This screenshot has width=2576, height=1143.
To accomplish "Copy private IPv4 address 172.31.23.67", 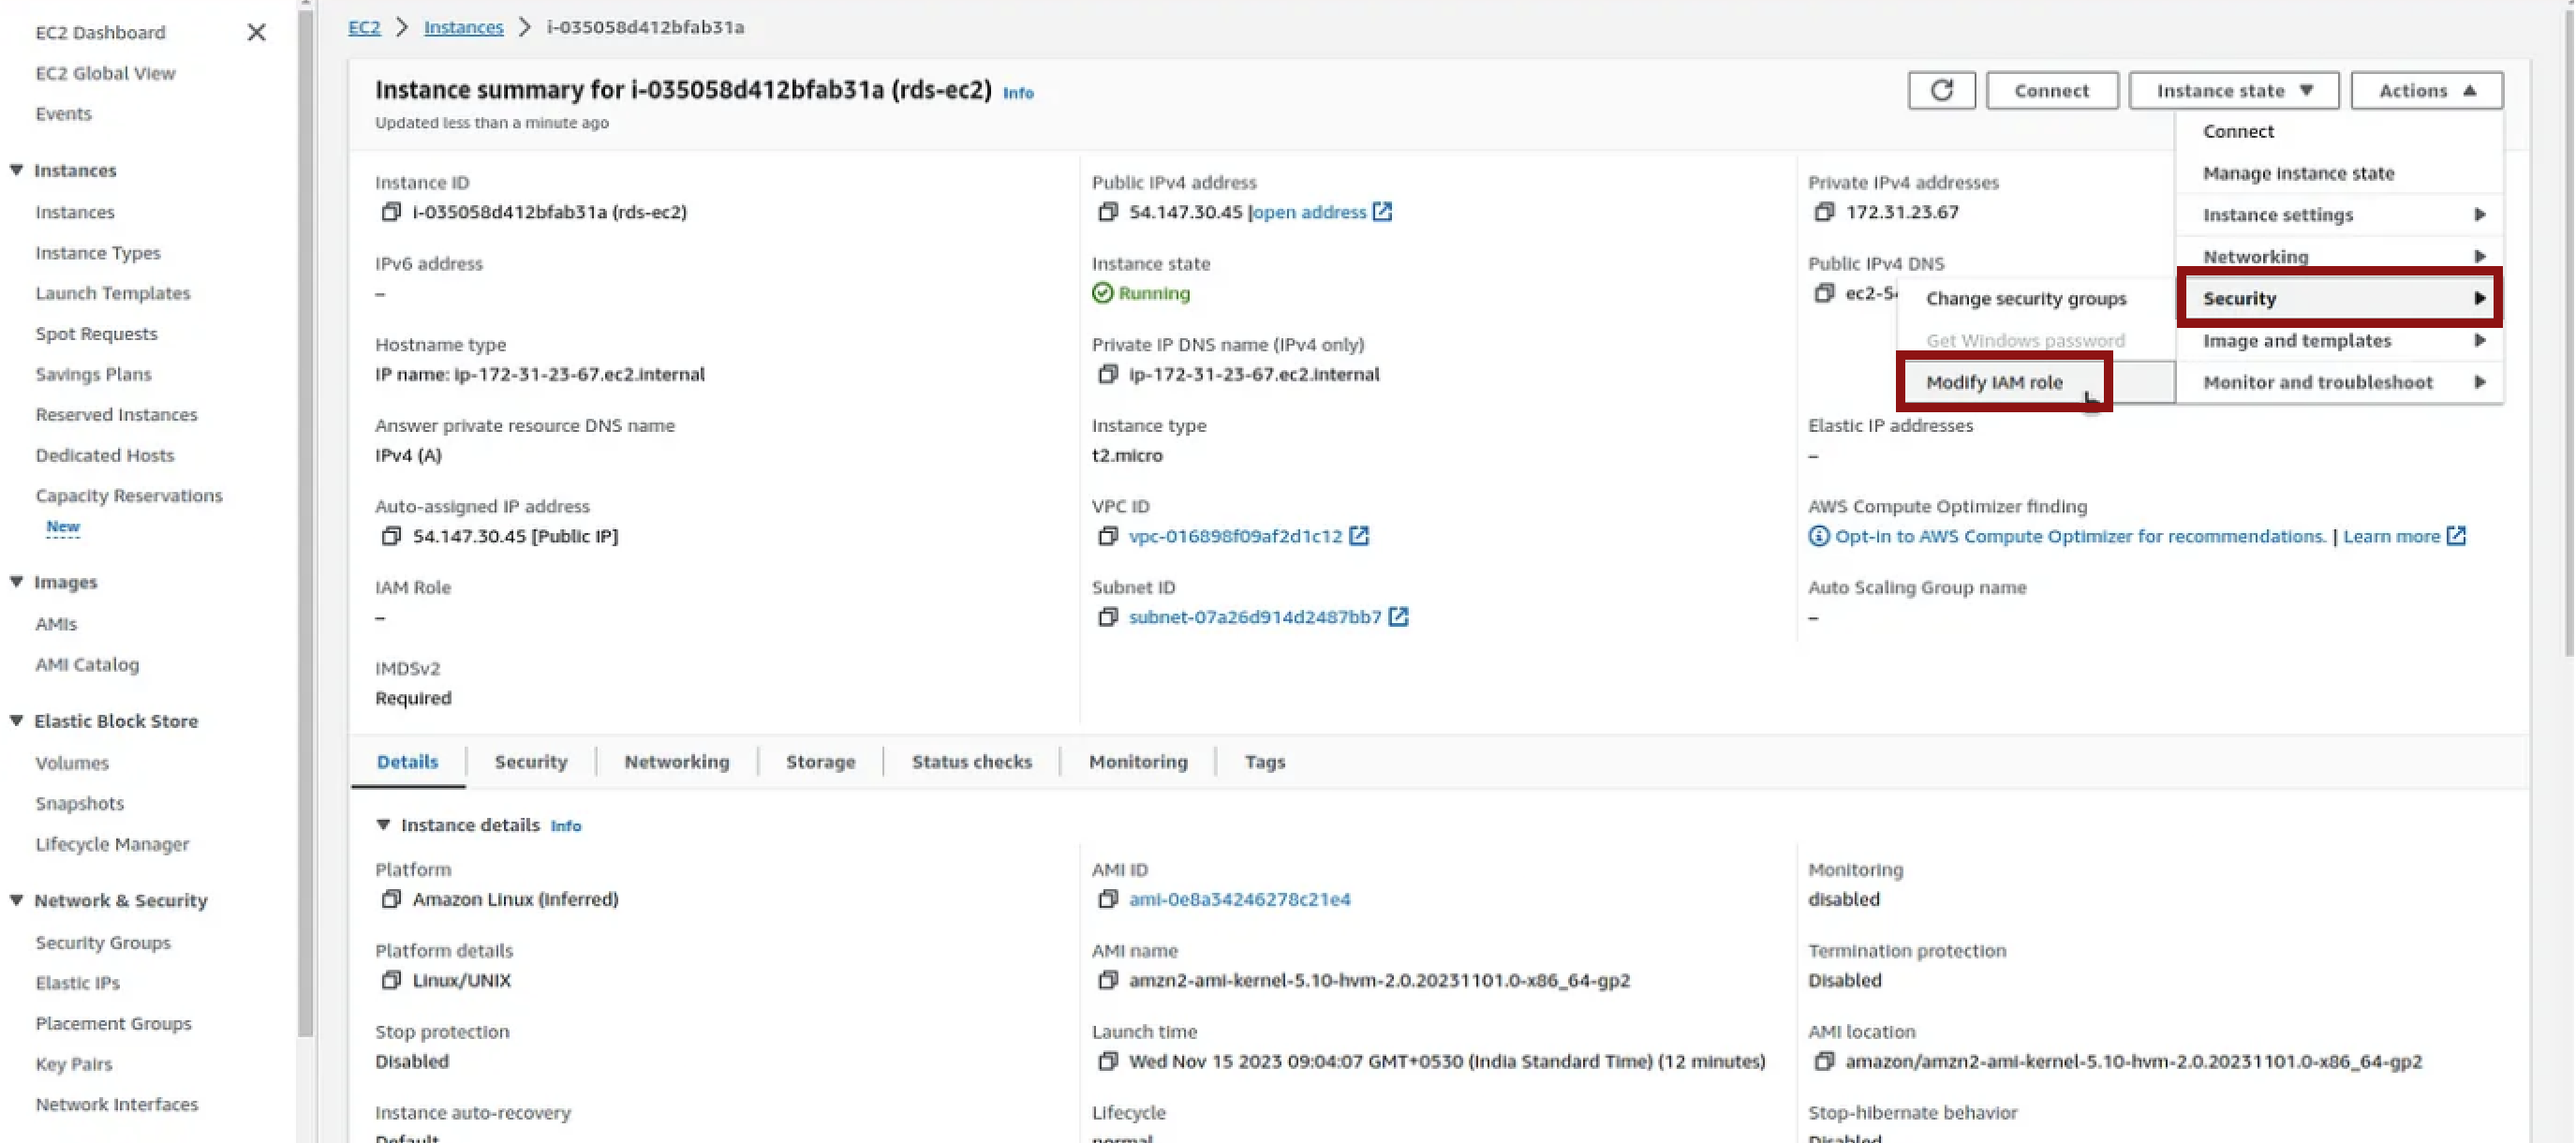I will [1824, 212].
